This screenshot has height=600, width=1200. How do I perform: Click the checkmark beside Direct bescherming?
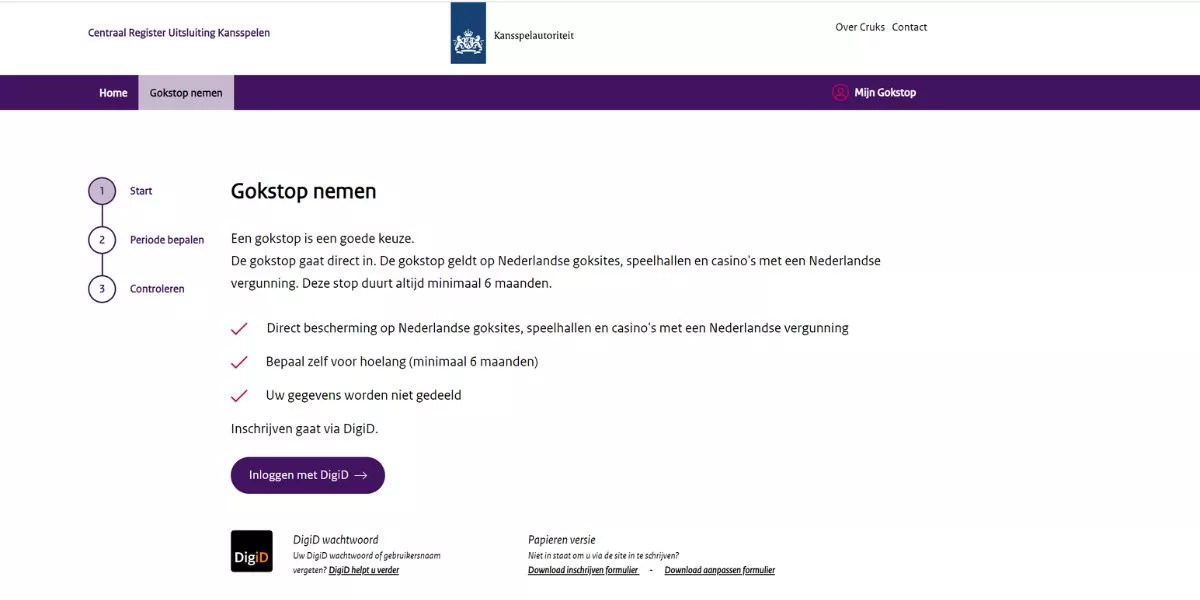239,329
